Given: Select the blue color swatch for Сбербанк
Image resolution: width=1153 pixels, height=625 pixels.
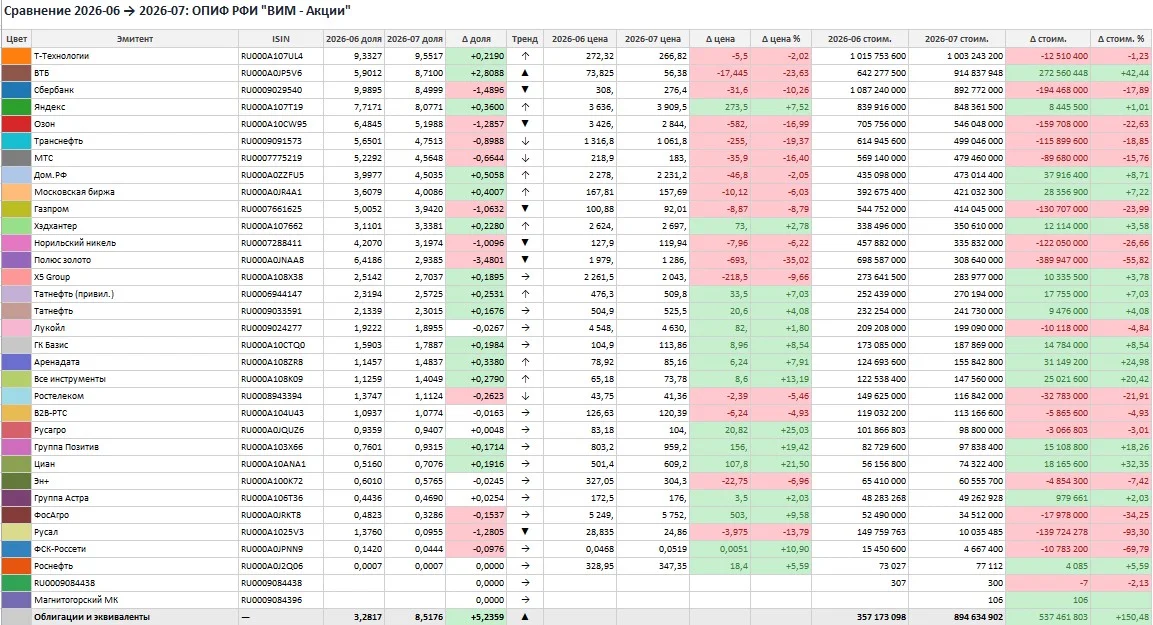Looking at the screenshot, I should click(15, 90).
